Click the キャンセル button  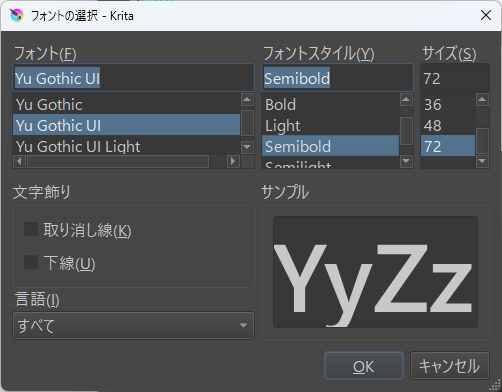click(x=450, y=366)
